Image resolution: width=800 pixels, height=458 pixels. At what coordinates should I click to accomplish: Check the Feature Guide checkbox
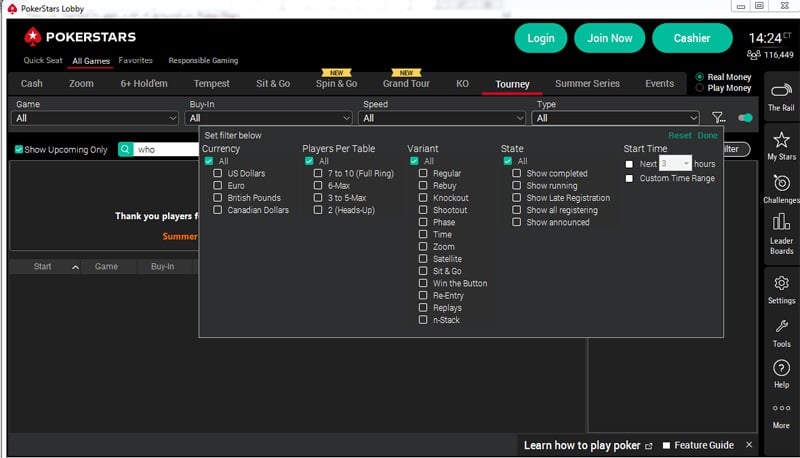(666, 446)
